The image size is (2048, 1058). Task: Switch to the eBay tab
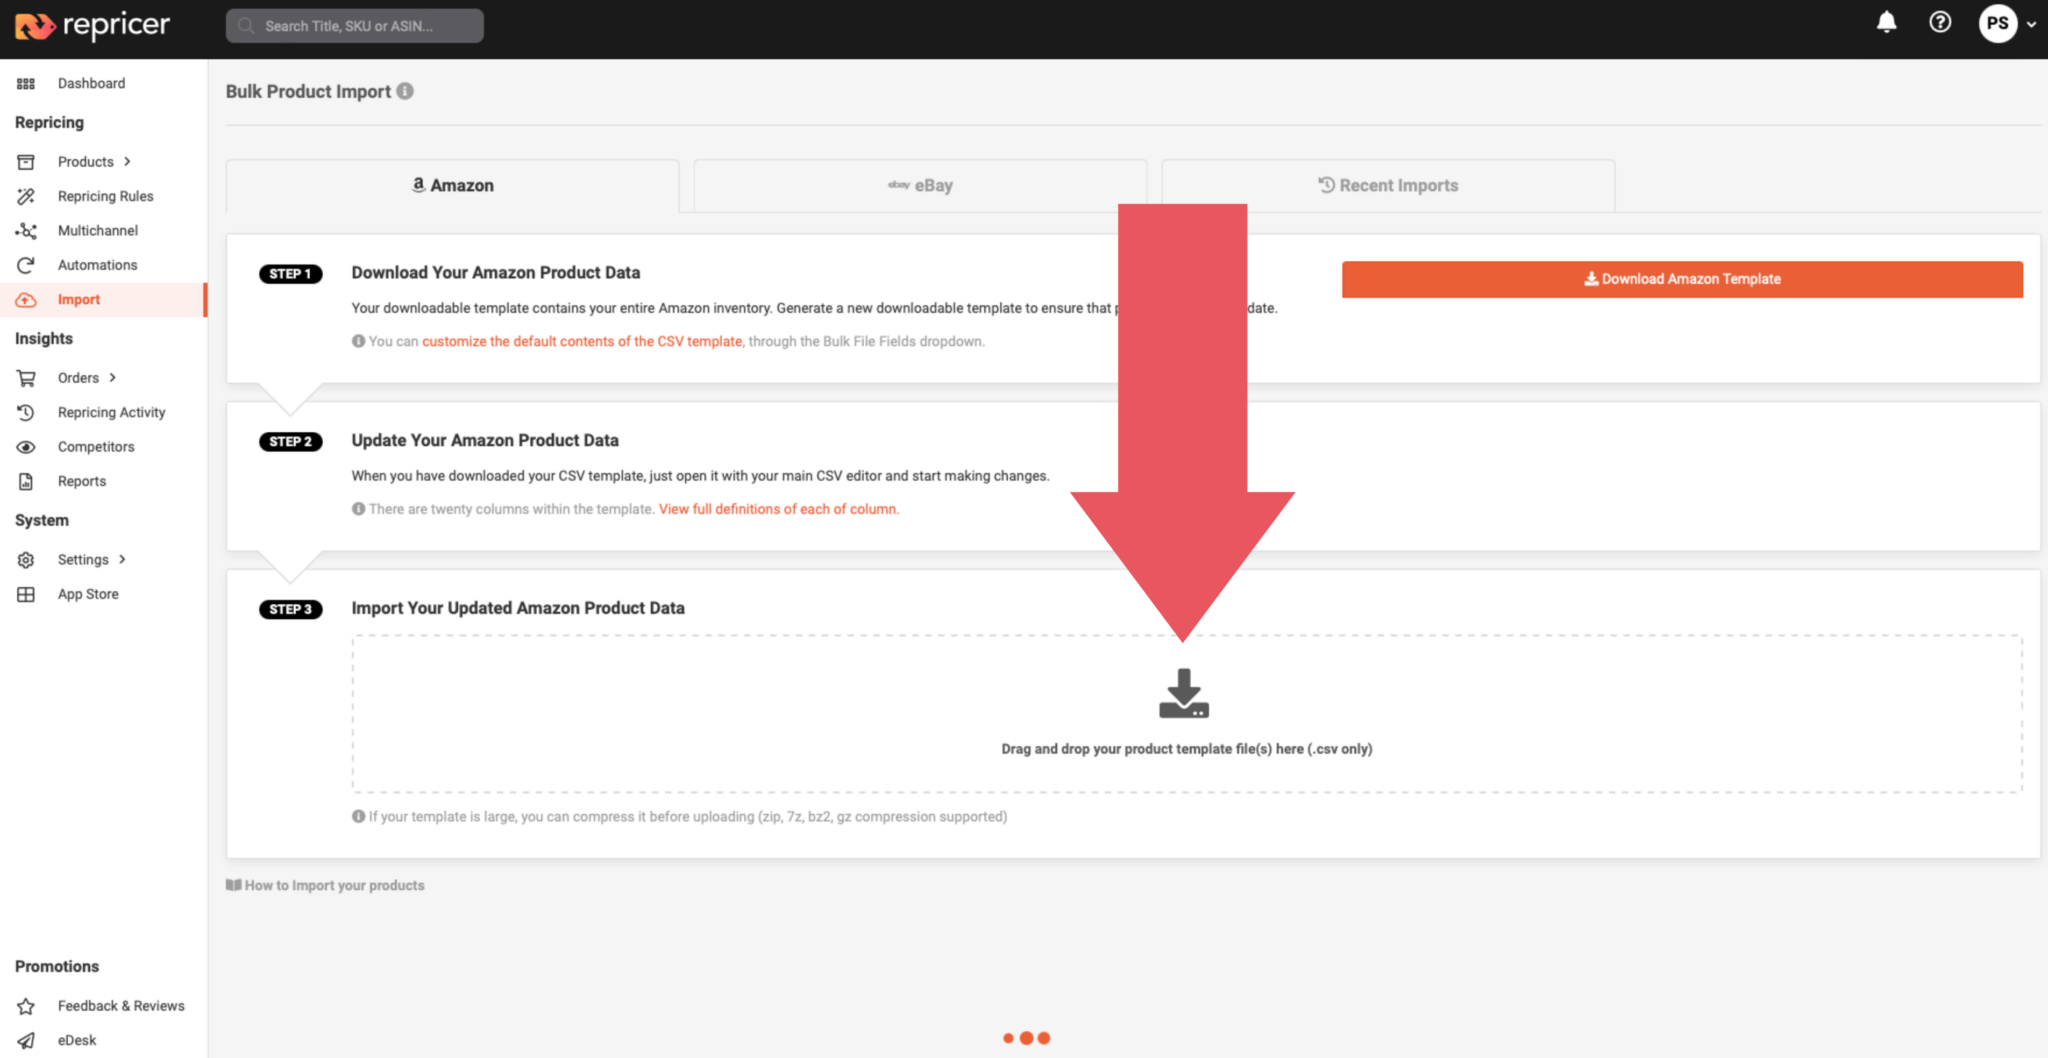pos(920,186)
